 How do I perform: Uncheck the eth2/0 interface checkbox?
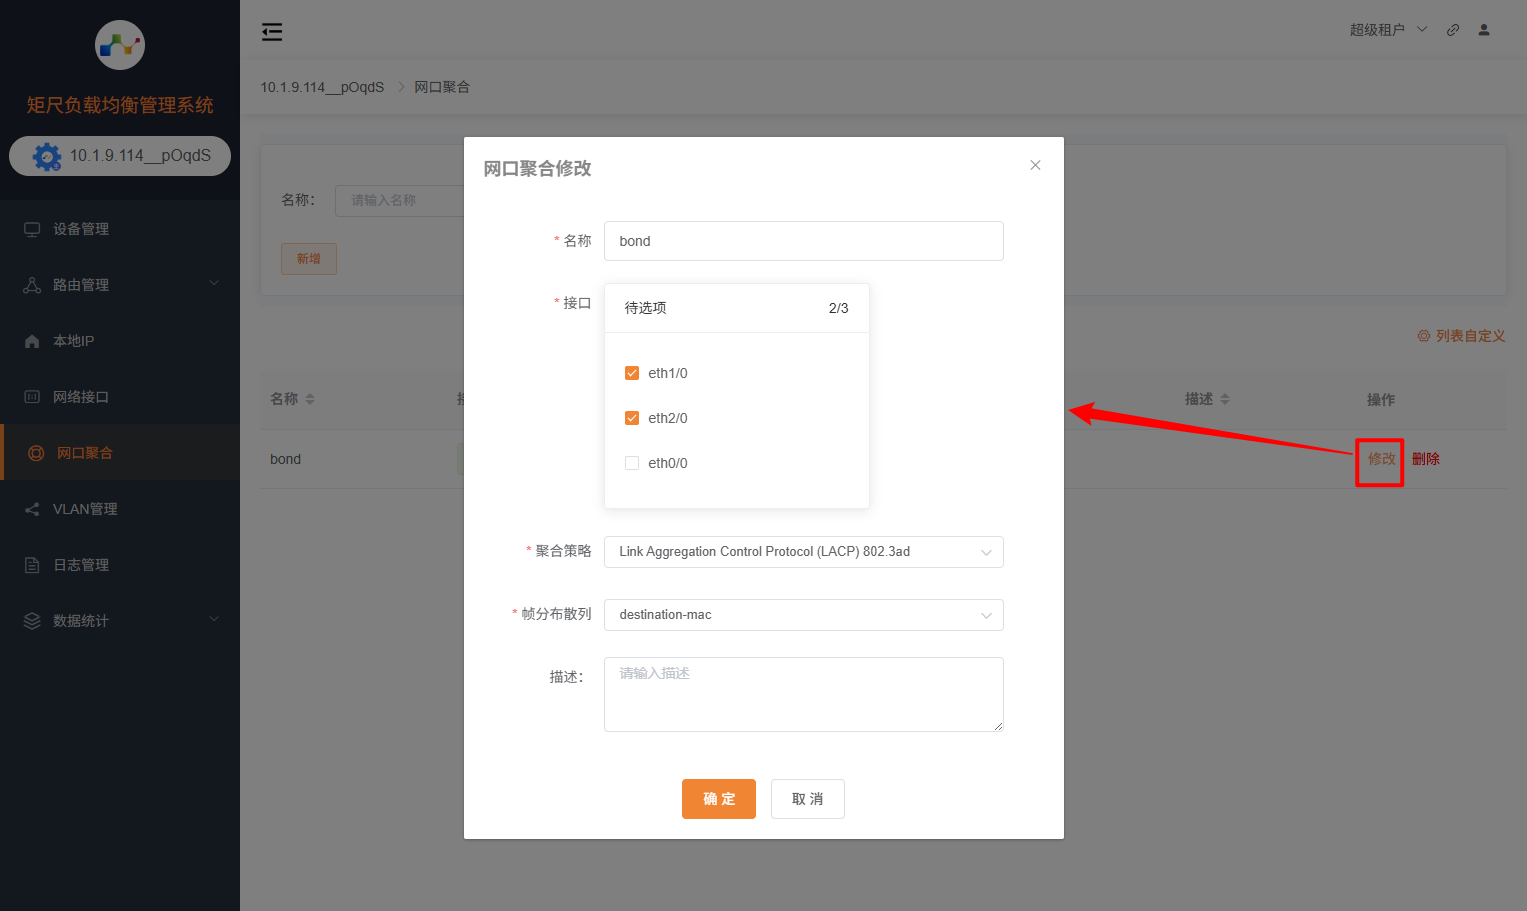(x=632, y=417)
